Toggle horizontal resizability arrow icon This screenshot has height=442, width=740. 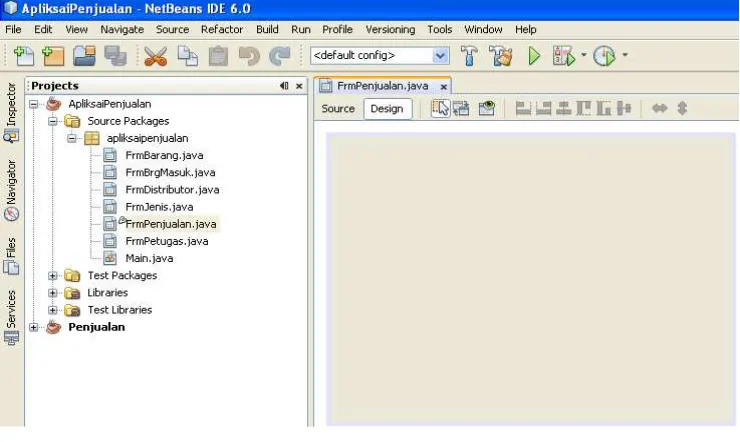tap(659, 108)
